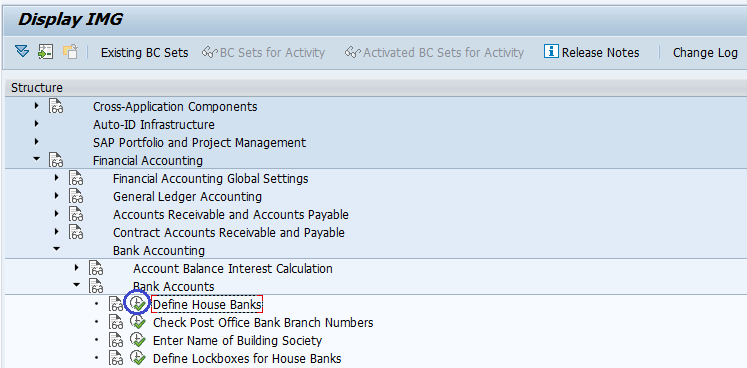Select Accounts Receivable and Accounts Payable text

pos(231,215)
